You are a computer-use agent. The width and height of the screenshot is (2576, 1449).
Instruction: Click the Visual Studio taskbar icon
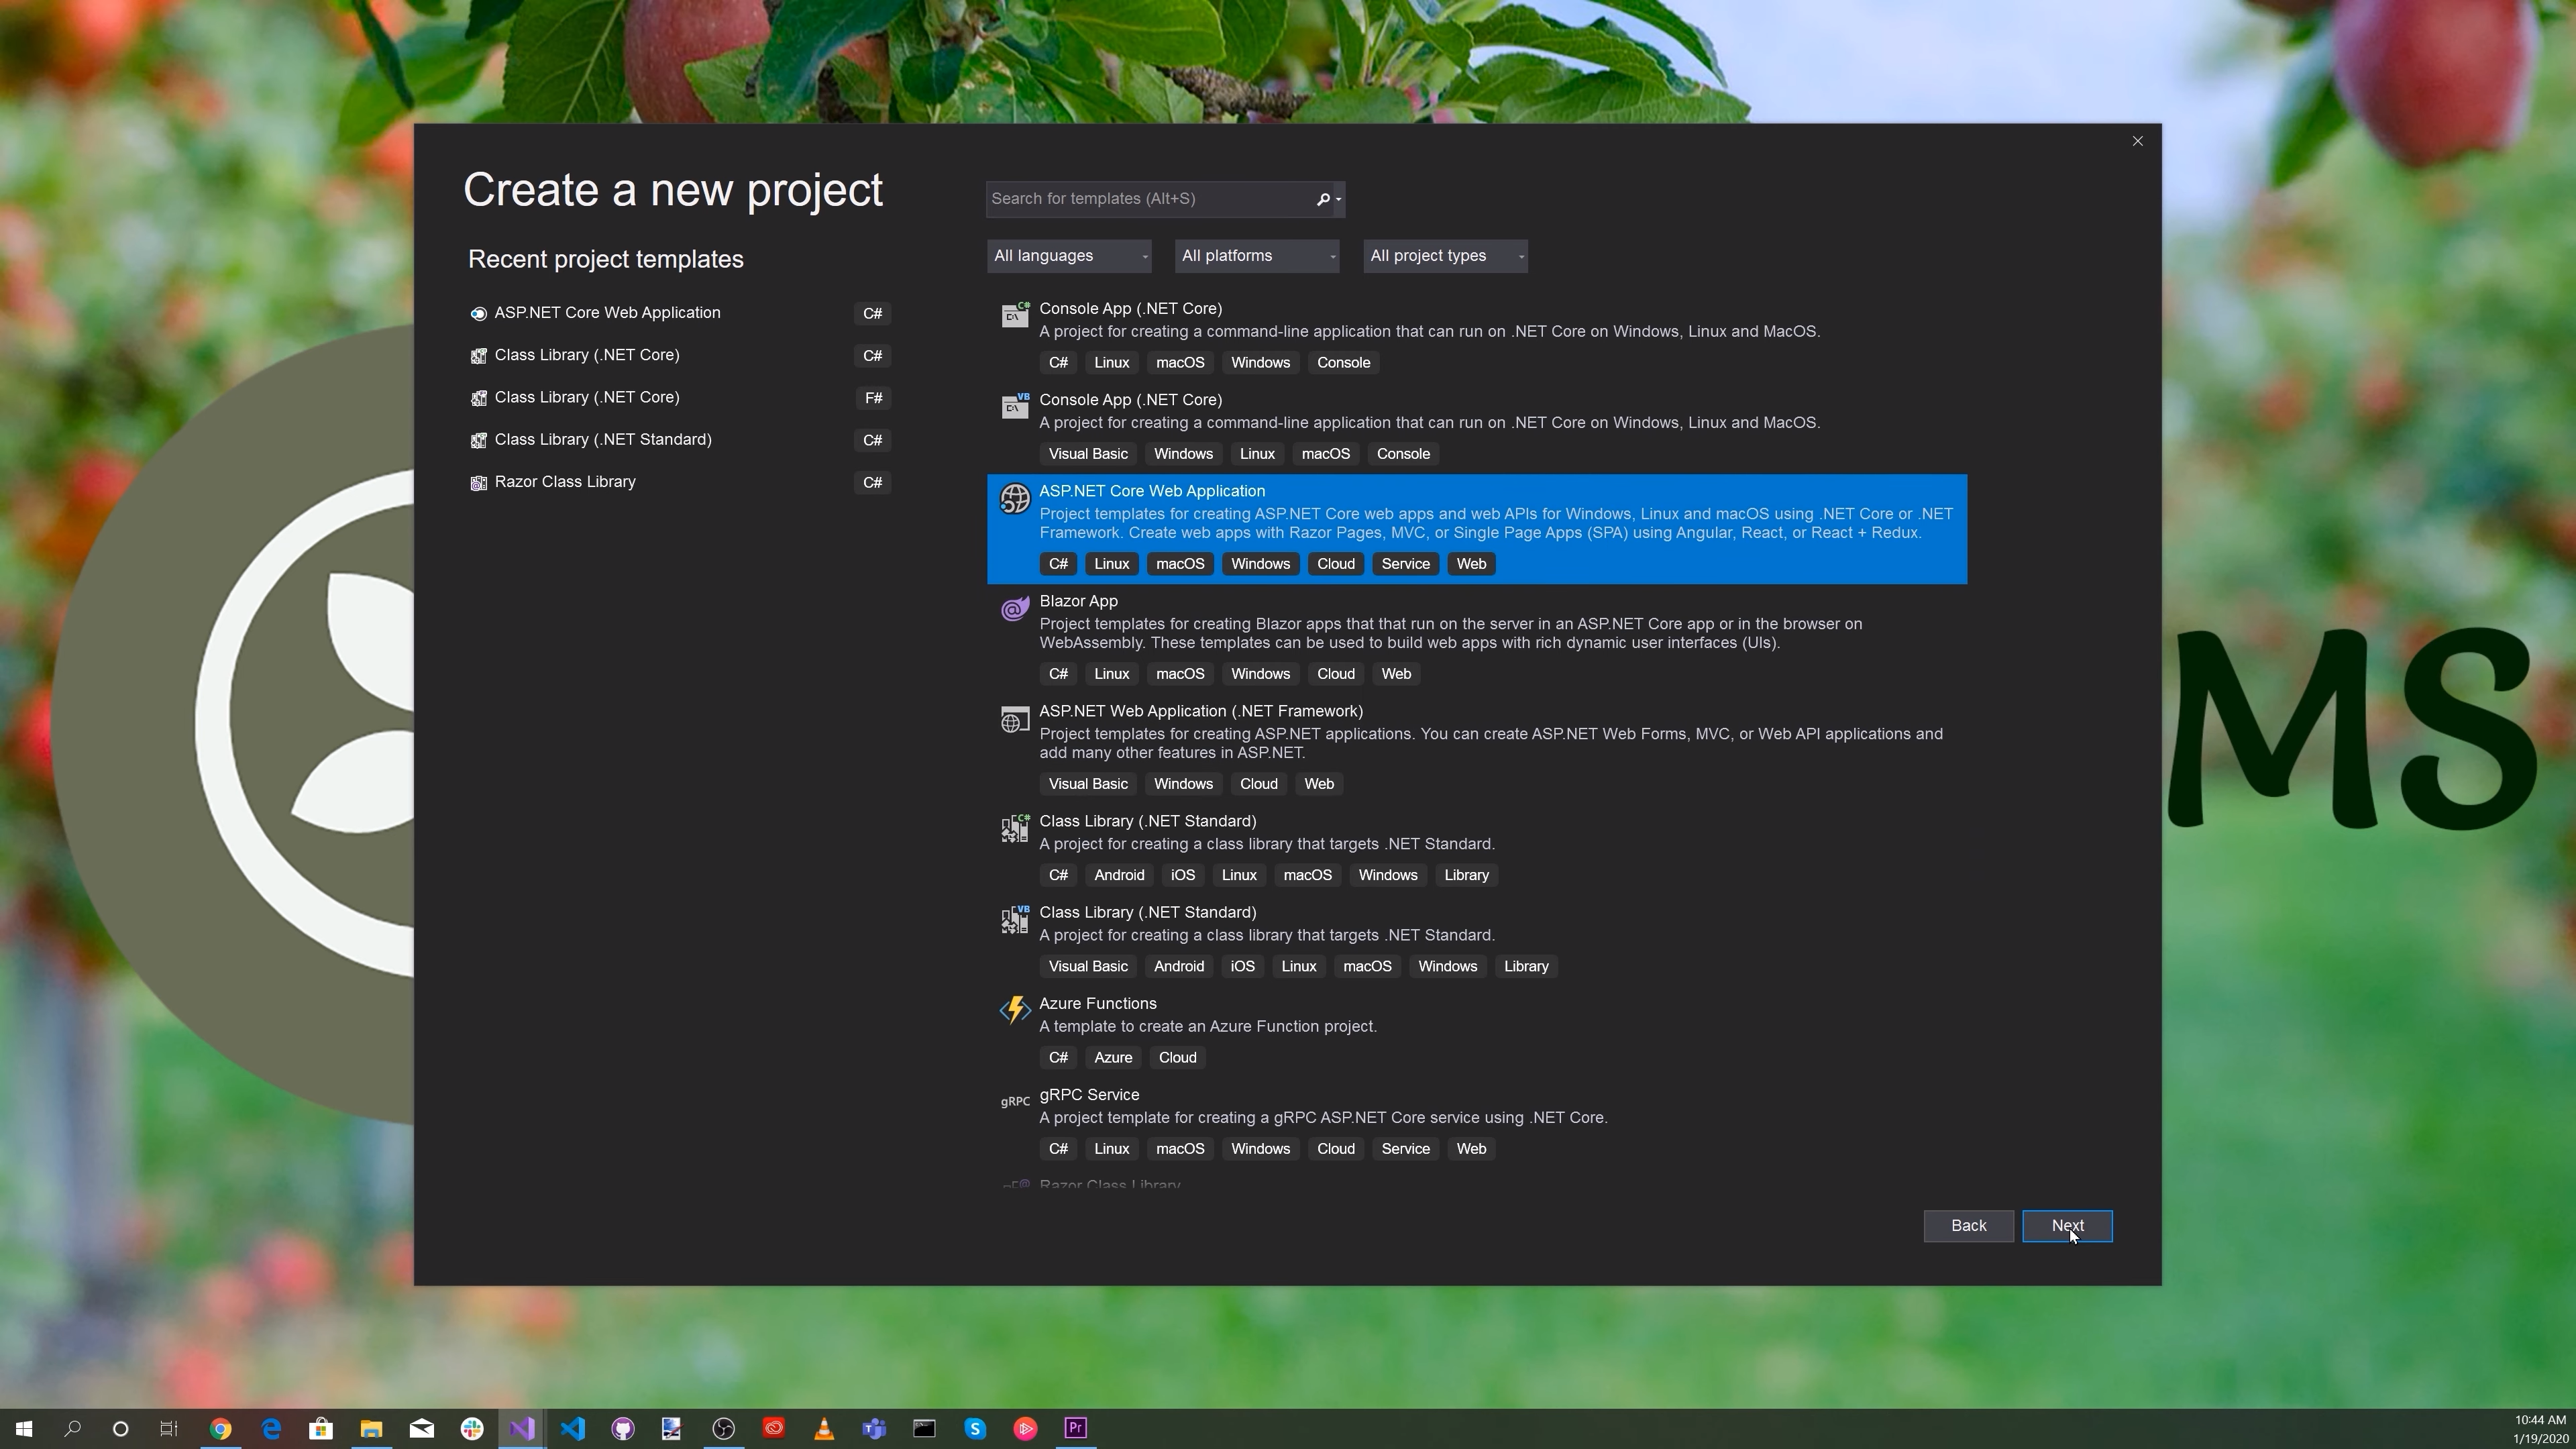coord(522,1429)
